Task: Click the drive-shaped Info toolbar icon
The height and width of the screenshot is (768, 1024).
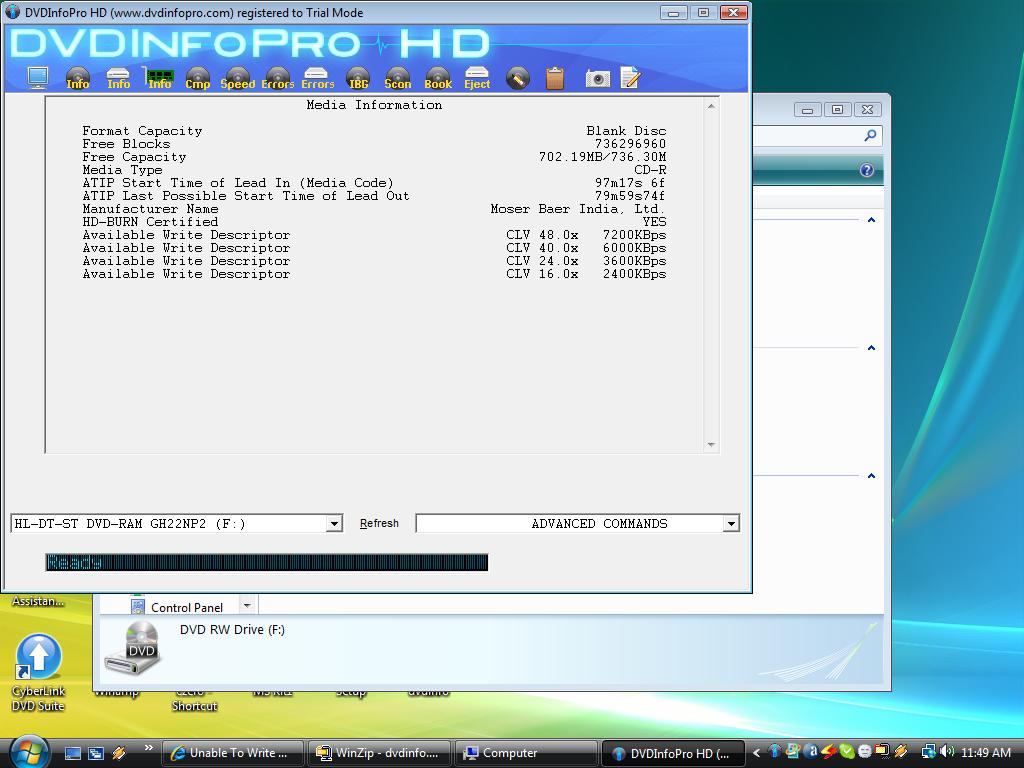Action: [x=118, y=78]
